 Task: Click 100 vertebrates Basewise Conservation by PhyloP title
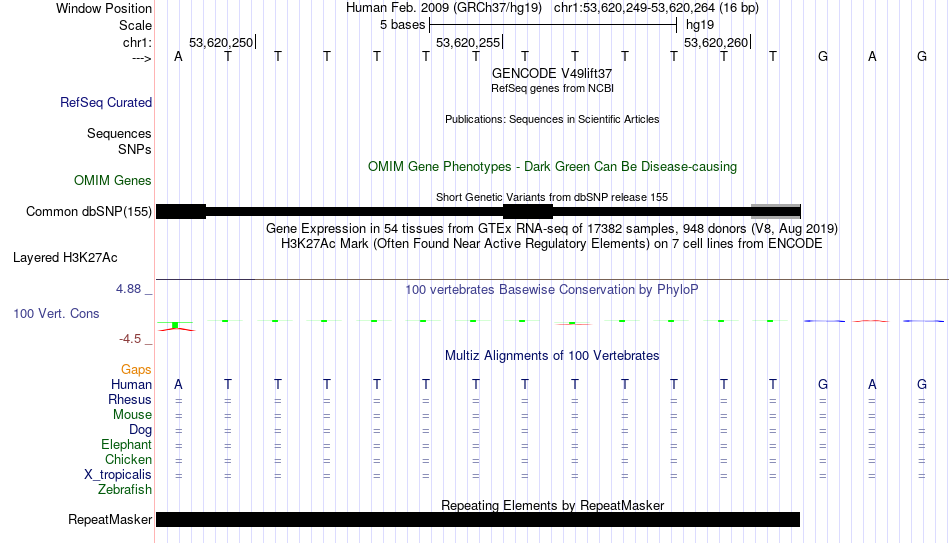(x=552, y=290)
